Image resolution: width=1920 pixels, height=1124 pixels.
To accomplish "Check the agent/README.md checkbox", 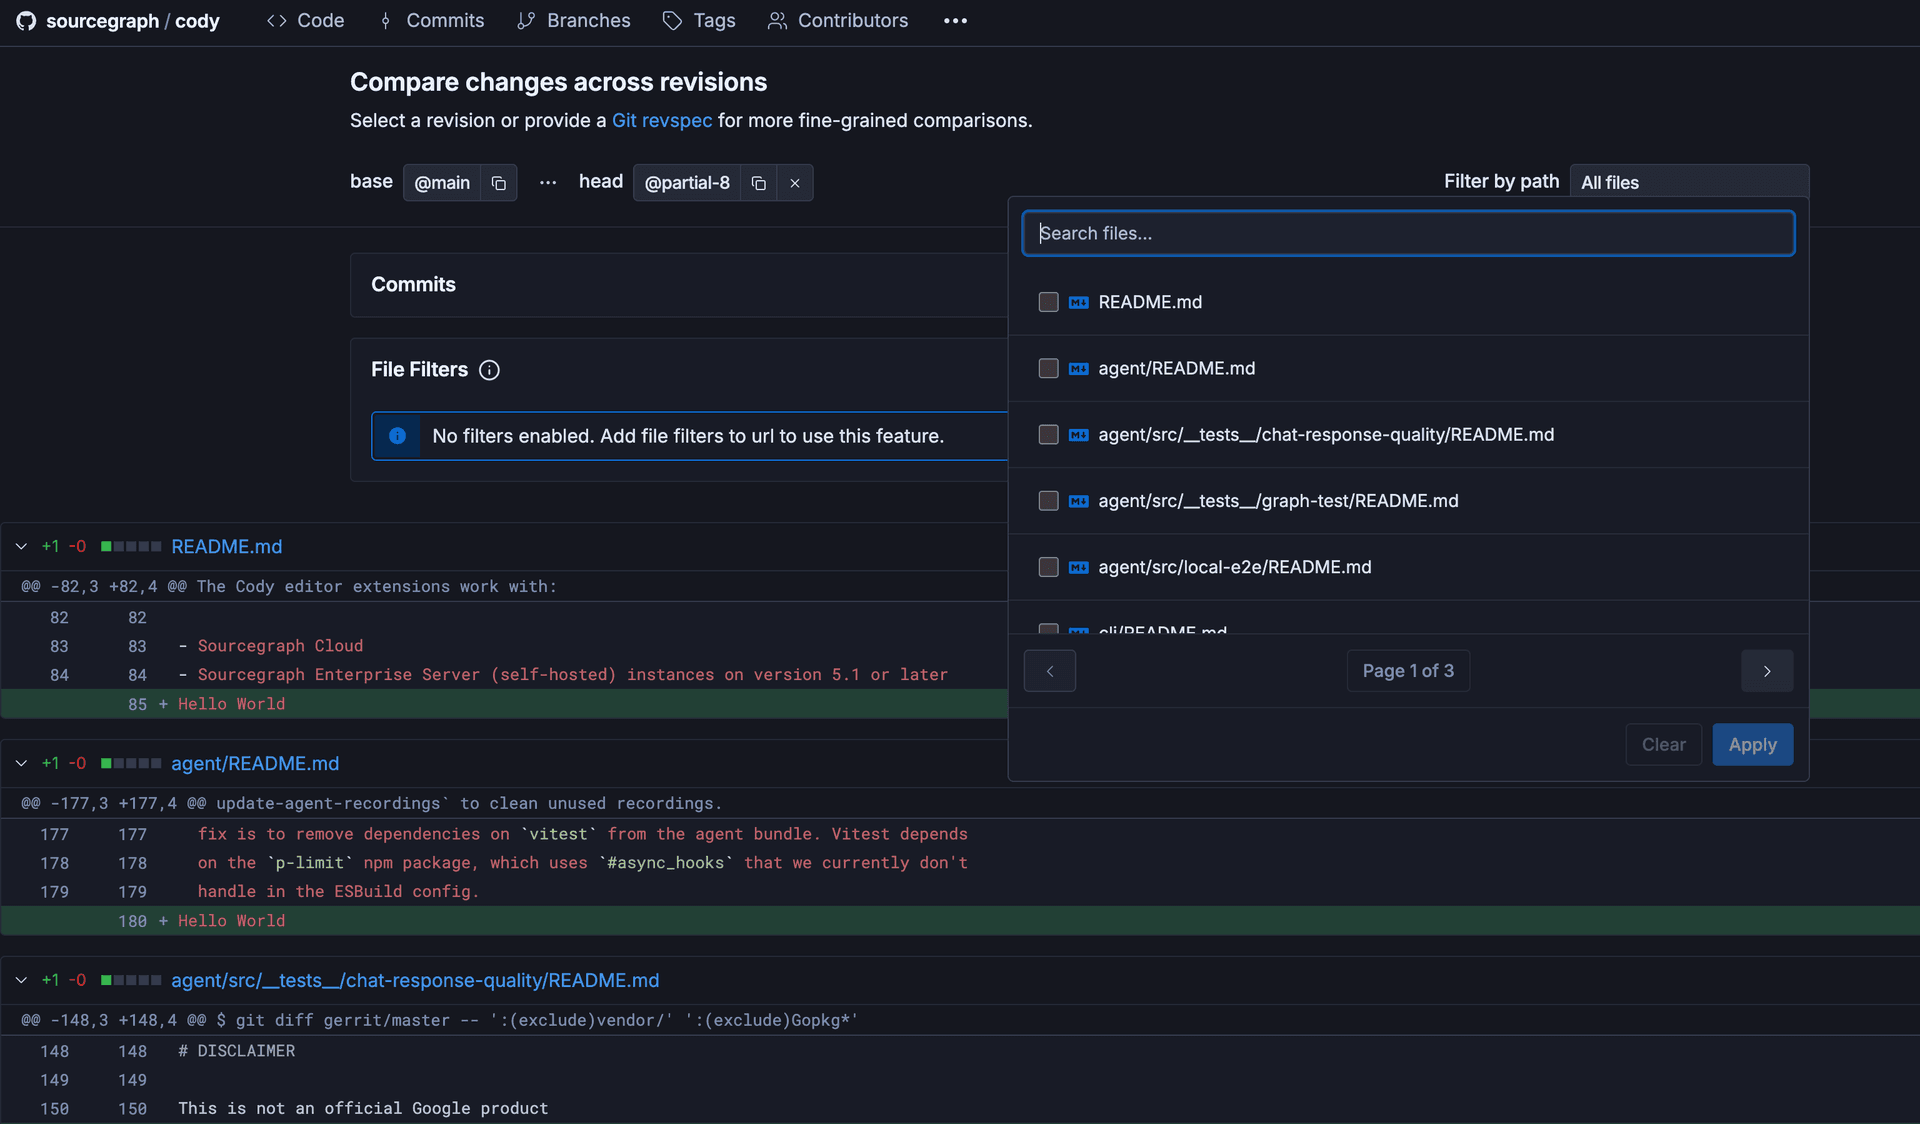I will [x=1048, y=368].
